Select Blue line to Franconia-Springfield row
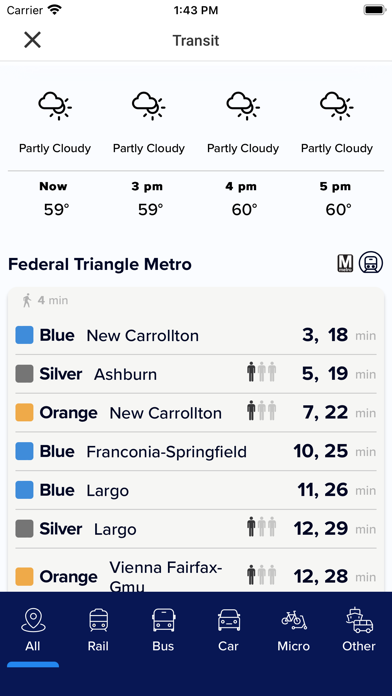The width and height of the screenshot is (392, 696). pyautogui.click(x=196, y=451)
